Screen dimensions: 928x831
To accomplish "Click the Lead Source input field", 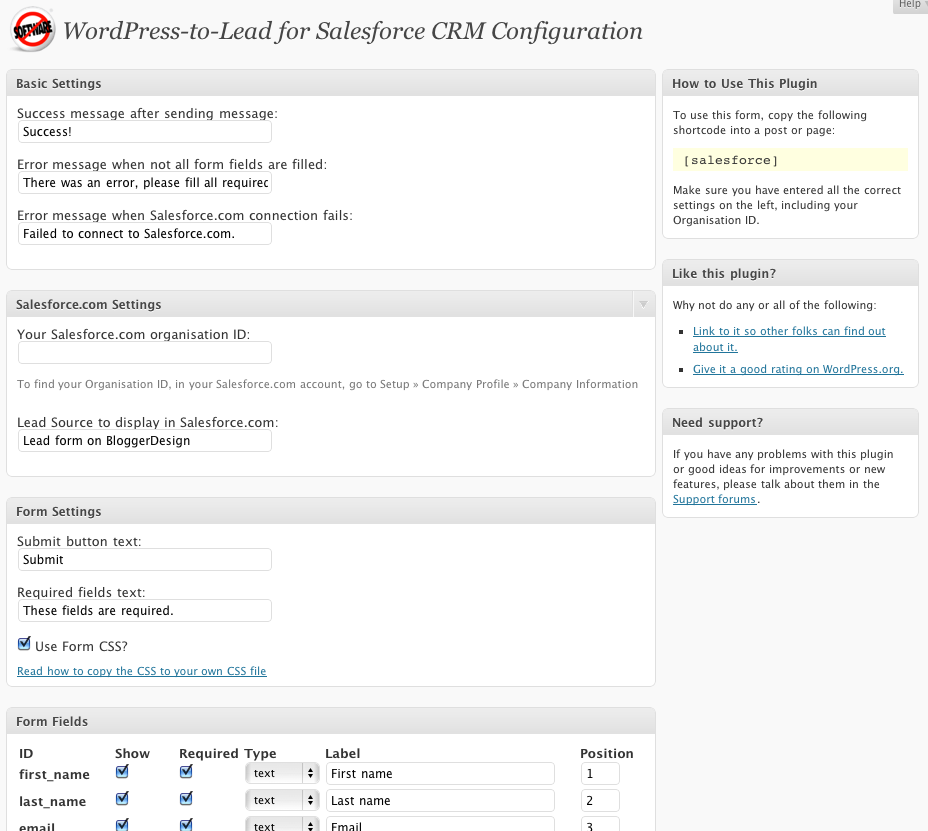I will tap(144, 440).
